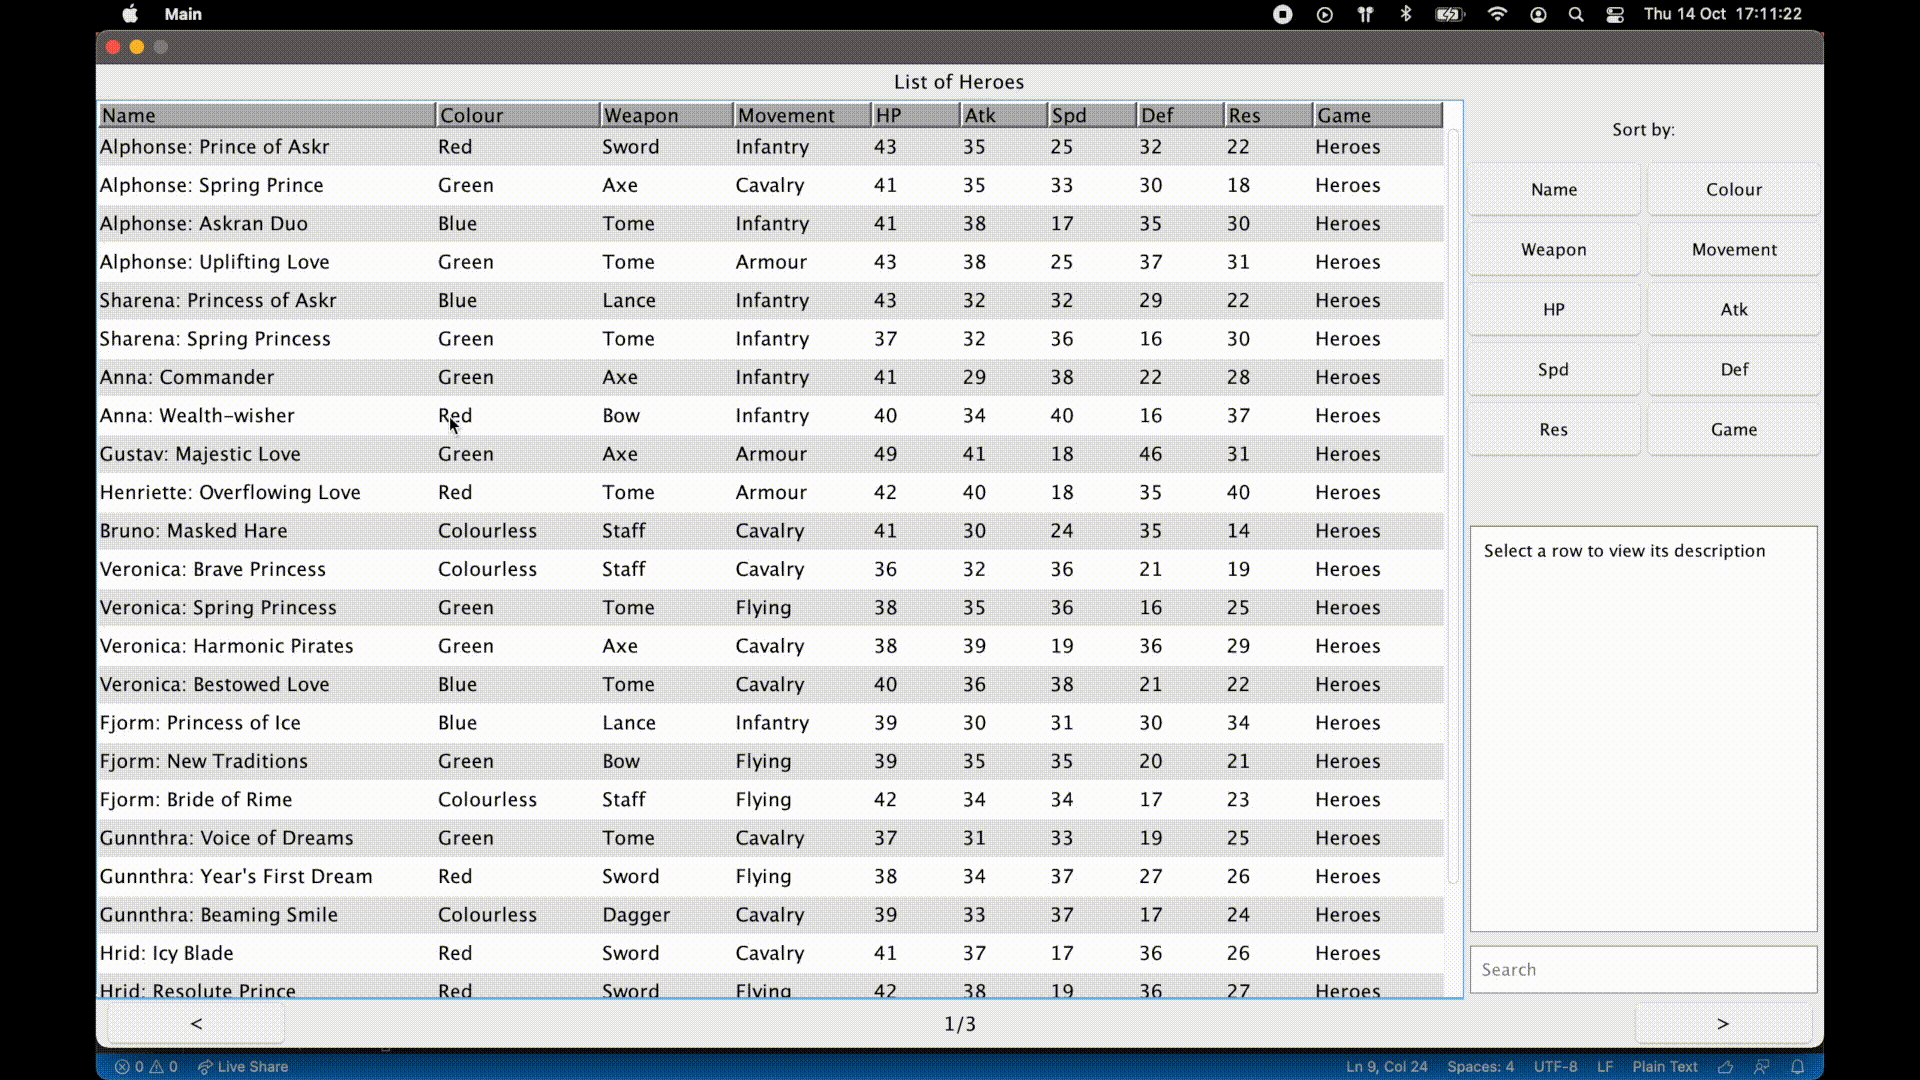Click the Movement column header

[x=802, y=115]
